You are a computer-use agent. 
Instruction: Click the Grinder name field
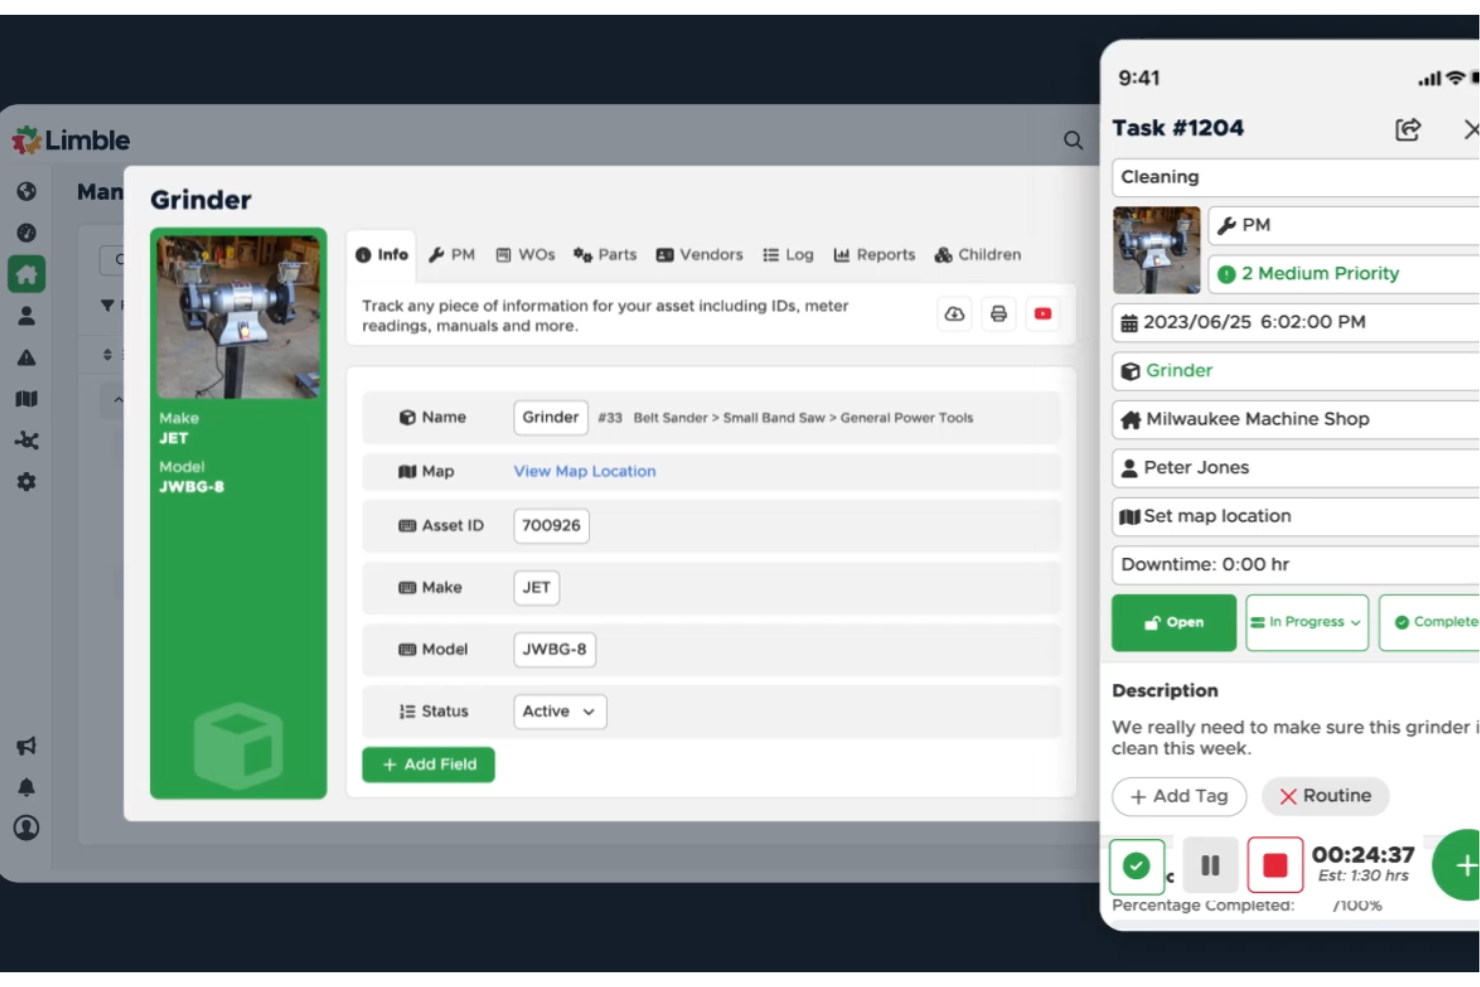point(550,417)
